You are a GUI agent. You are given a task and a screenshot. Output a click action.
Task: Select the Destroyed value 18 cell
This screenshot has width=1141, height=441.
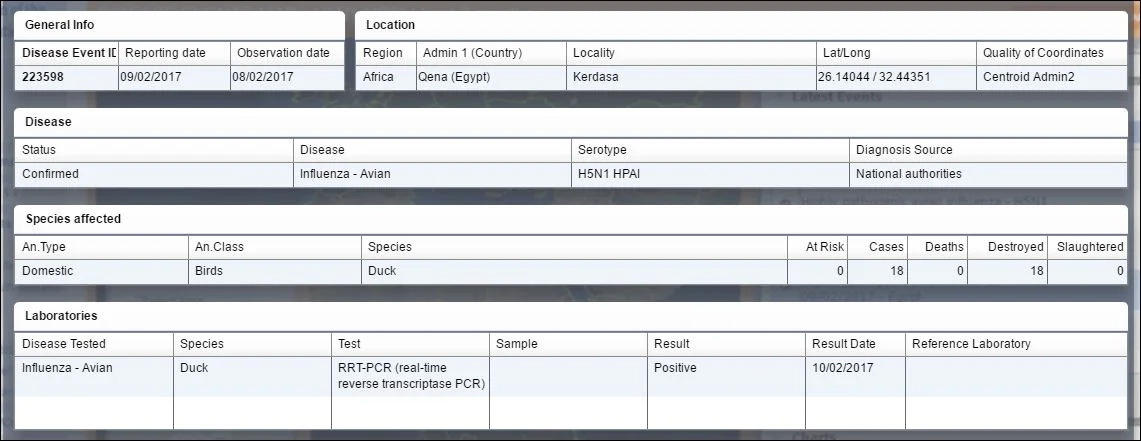[1007, 271]
